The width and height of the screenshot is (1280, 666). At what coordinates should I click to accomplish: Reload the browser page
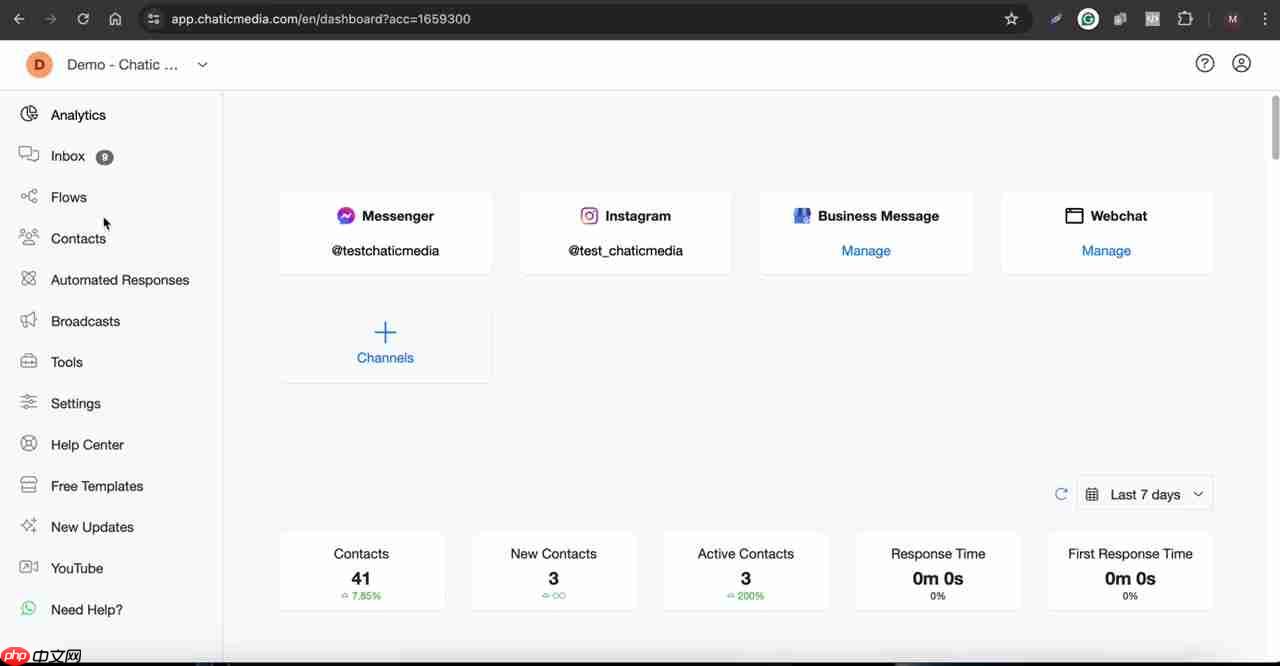pos(83,18)
